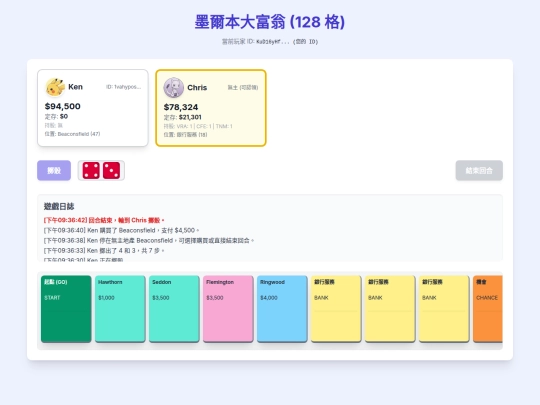
Task: Select the Seddon $3,500 tile
Action: 174,309
